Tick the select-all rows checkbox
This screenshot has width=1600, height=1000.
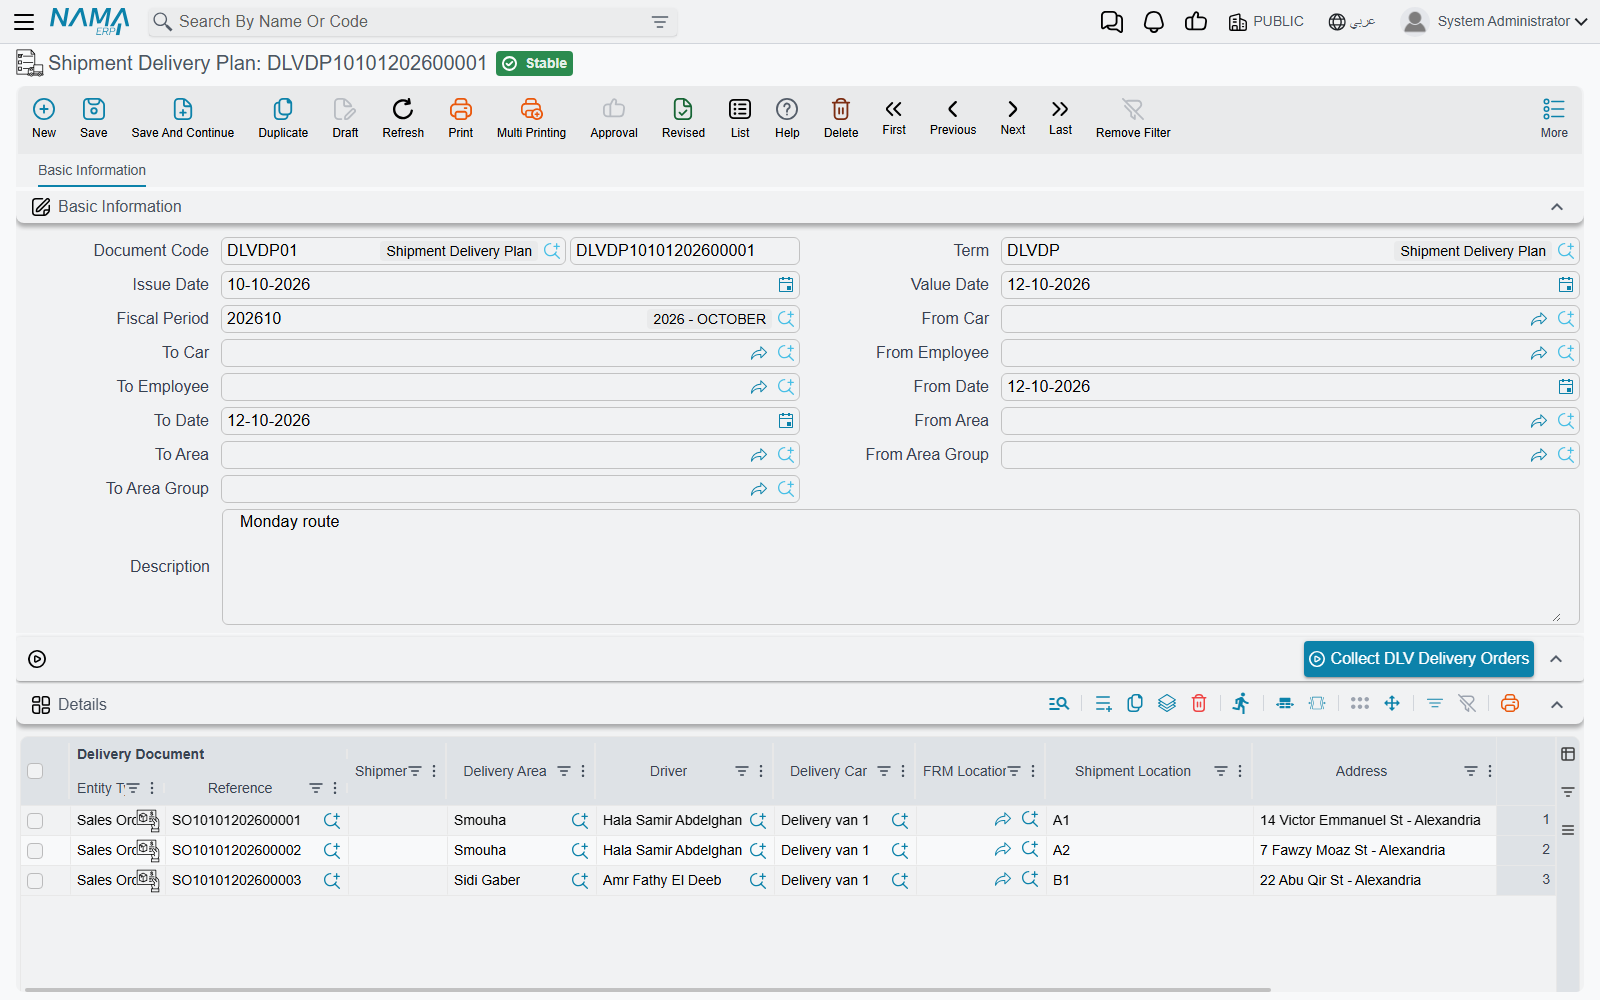tap(35, 771)
